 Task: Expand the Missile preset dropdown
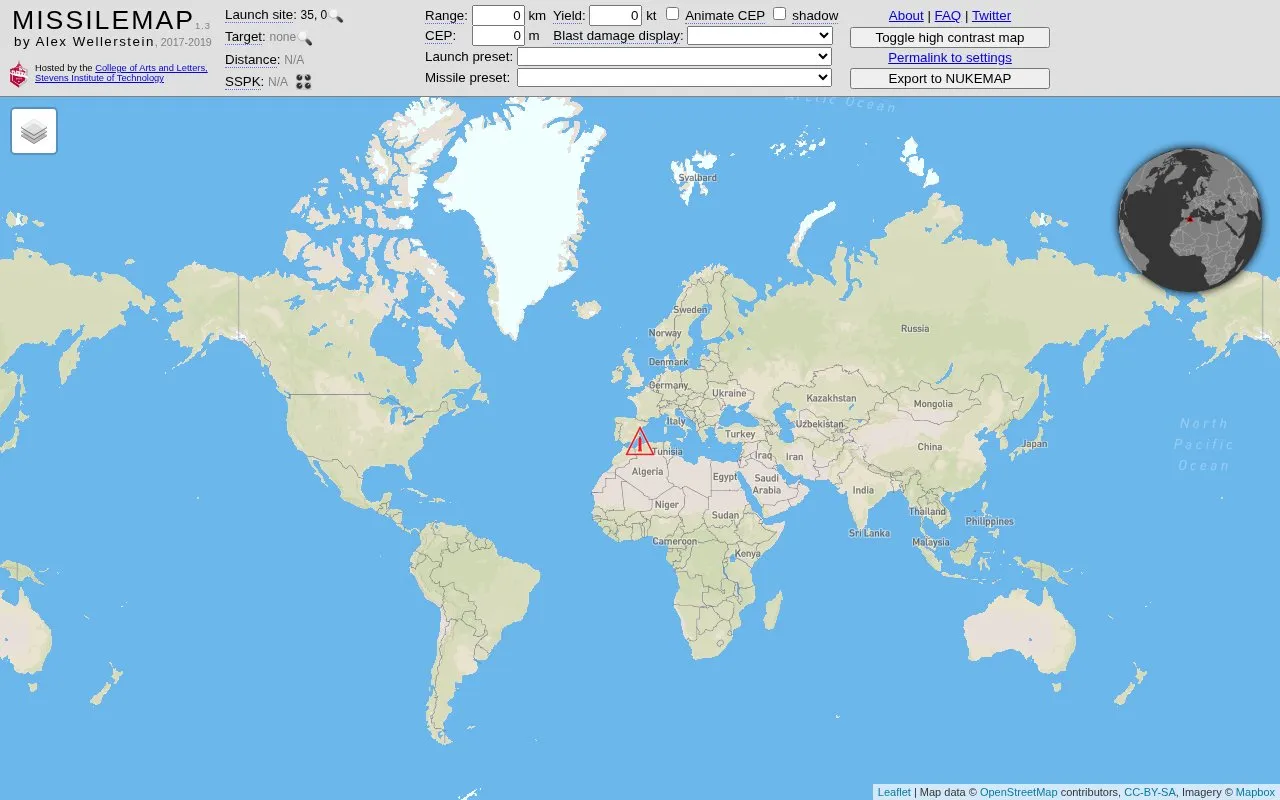tap(674, 78)
